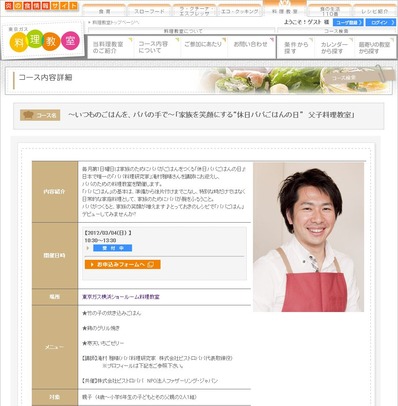Viewport: 398px width, 406px height.
Task: Click the 対象 row header
Action: pyautogui.click(x=55, y=397)
